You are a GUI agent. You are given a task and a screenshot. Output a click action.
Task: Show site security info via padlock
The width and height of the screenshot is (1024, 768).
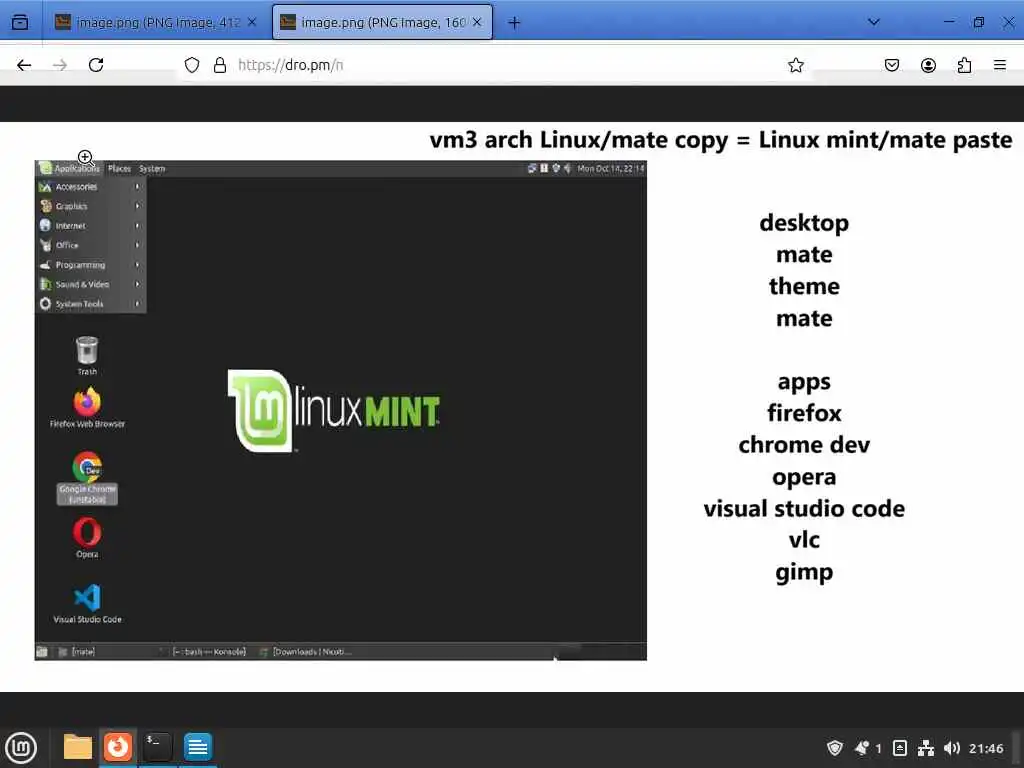[x=220, y=65]
